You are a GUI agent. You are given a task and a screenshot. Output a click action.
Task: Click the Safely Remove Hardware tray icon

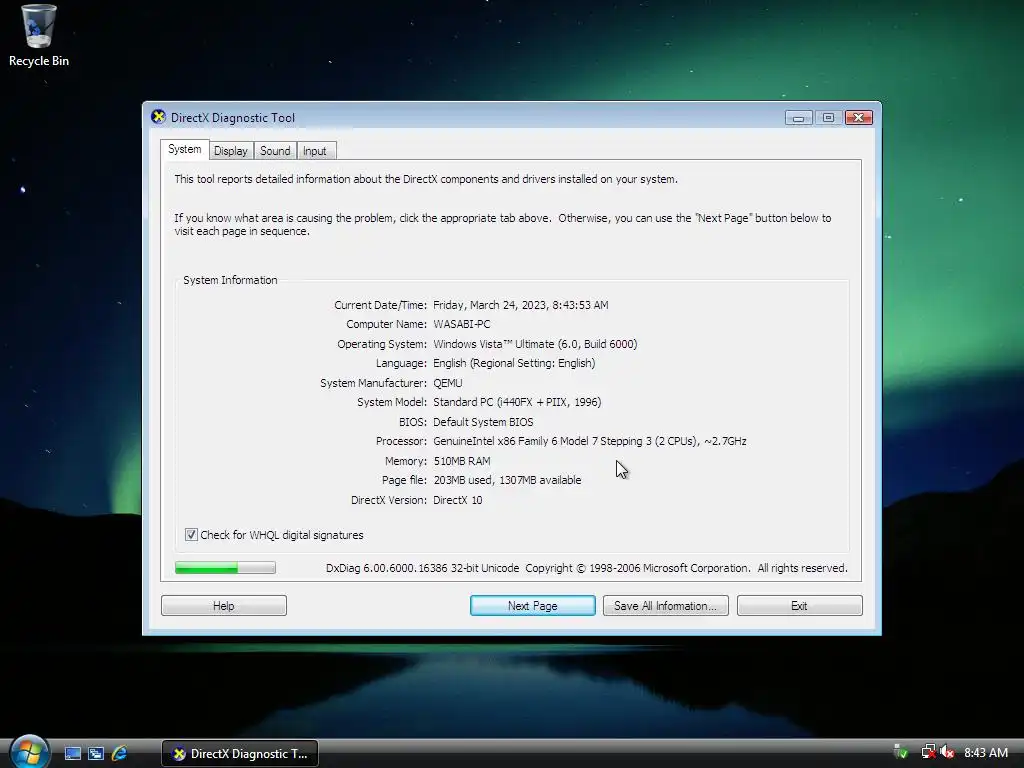click(901, 752)
